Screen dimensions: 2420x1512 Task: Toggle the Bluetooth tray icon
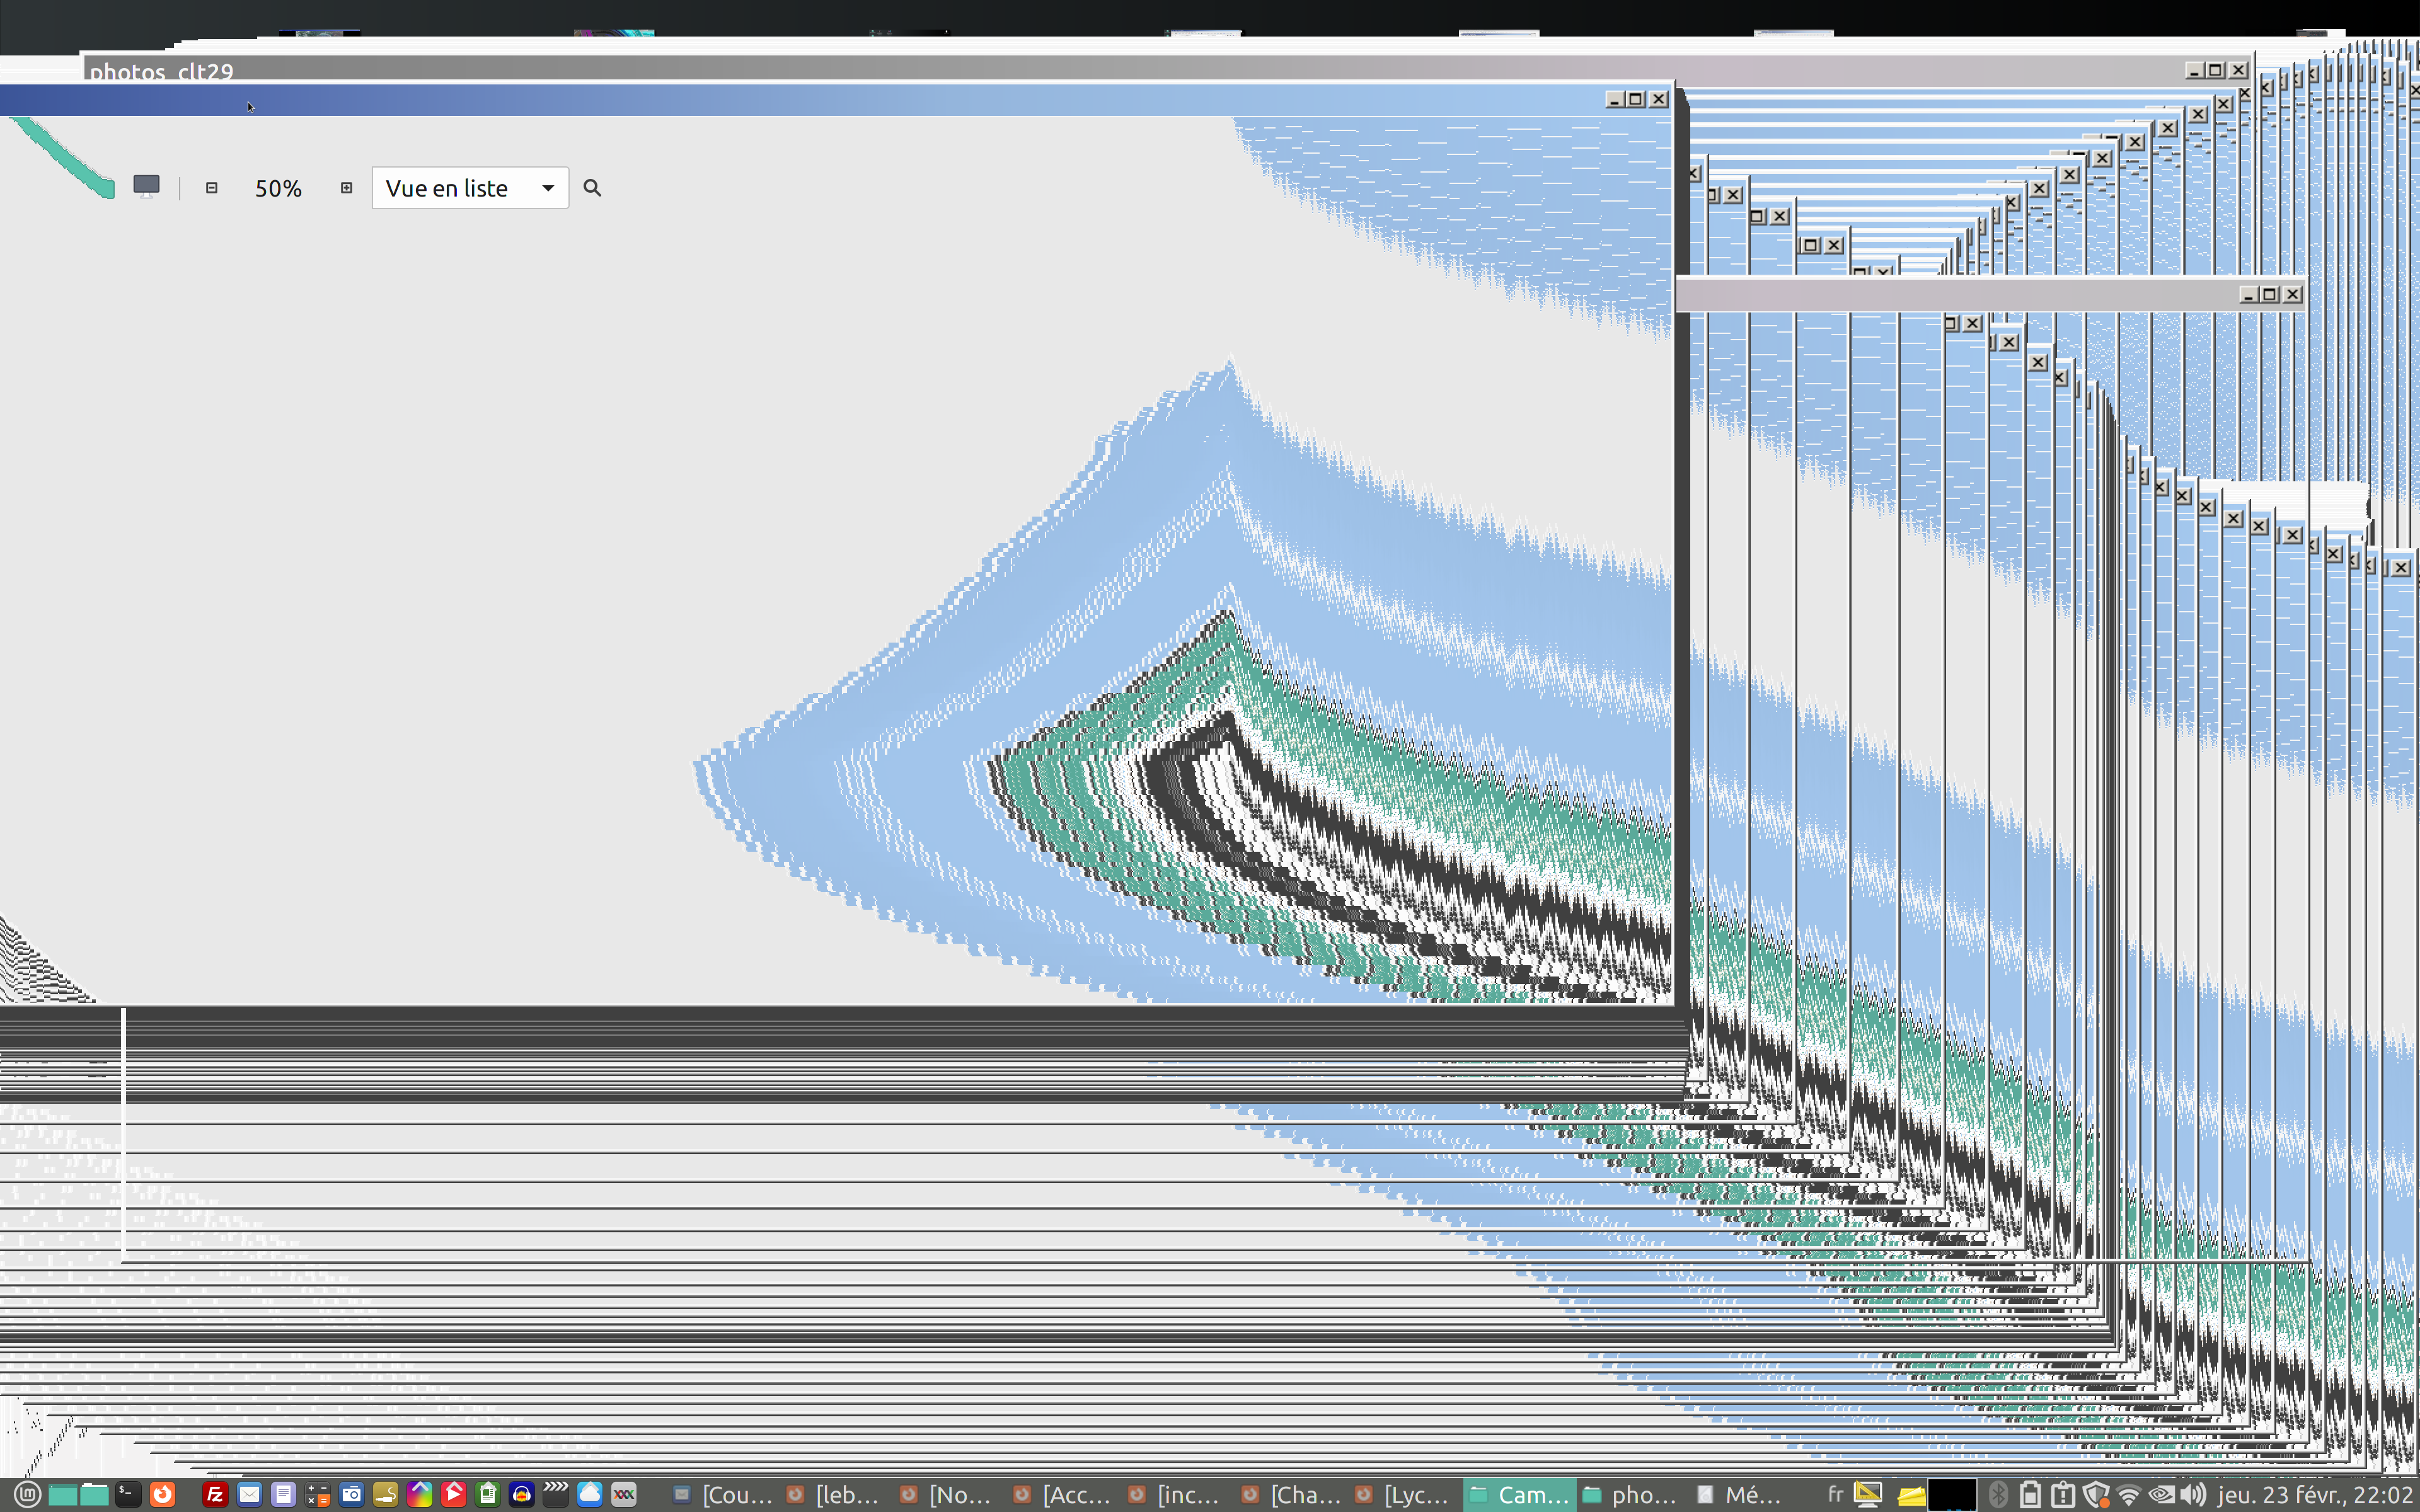click(1998, 1494)
